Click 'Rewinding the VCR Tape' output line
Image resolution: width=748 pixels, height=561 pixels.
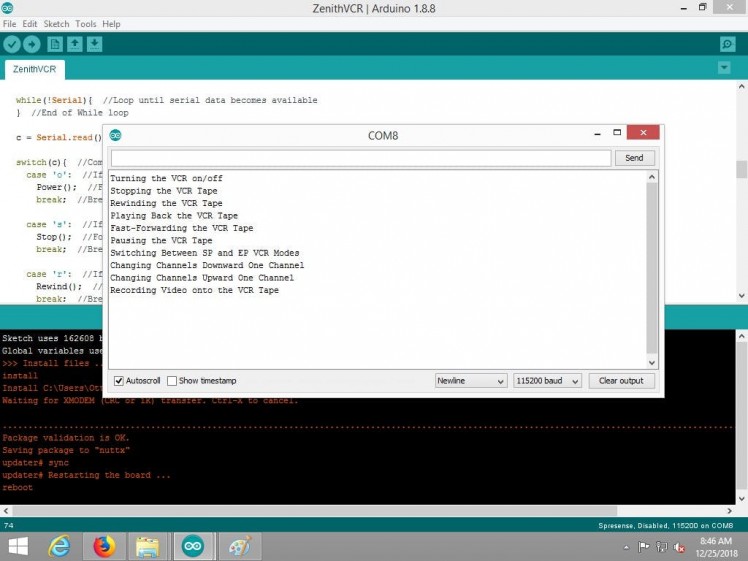pyautogui.click(x=166, y=203)
